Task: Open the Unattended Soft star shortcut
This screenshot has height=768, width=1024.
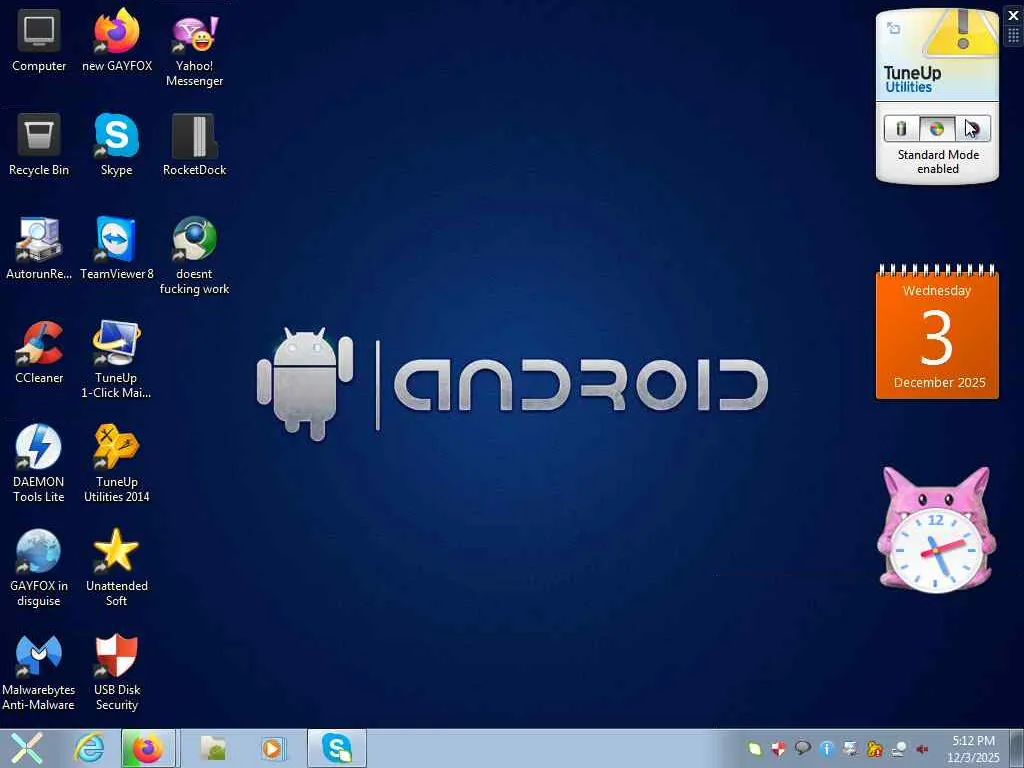Action: click(x=117, y=568)
